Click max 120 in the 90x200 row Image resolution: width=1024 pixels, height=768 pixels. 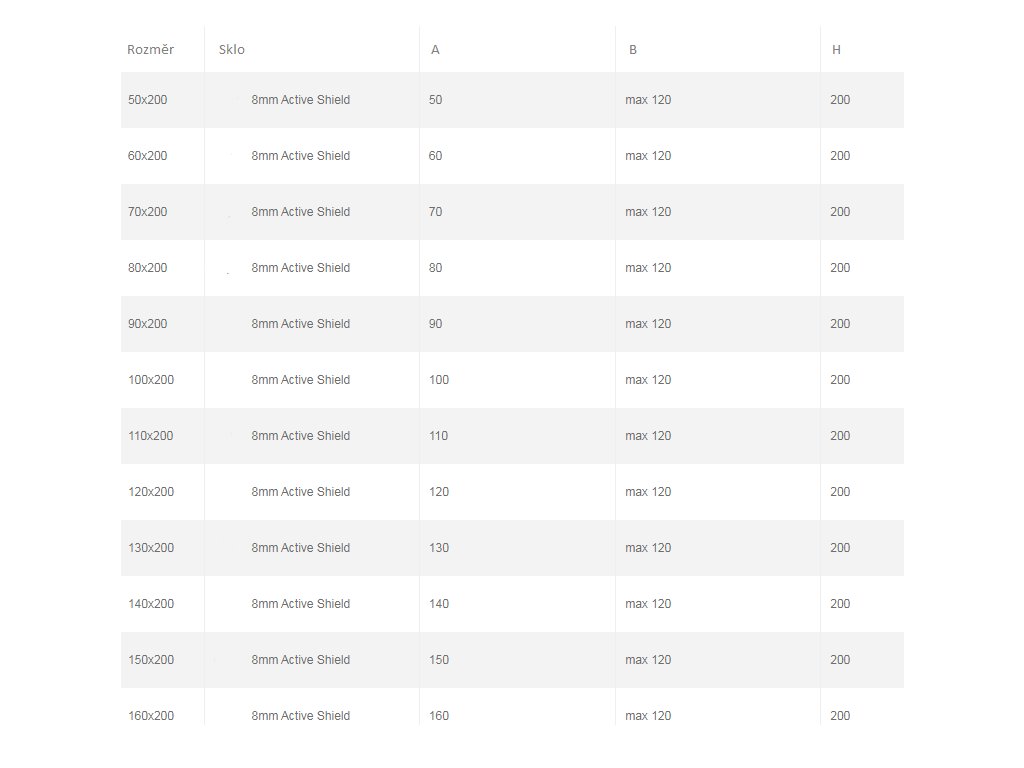click(x=648, y=324)
